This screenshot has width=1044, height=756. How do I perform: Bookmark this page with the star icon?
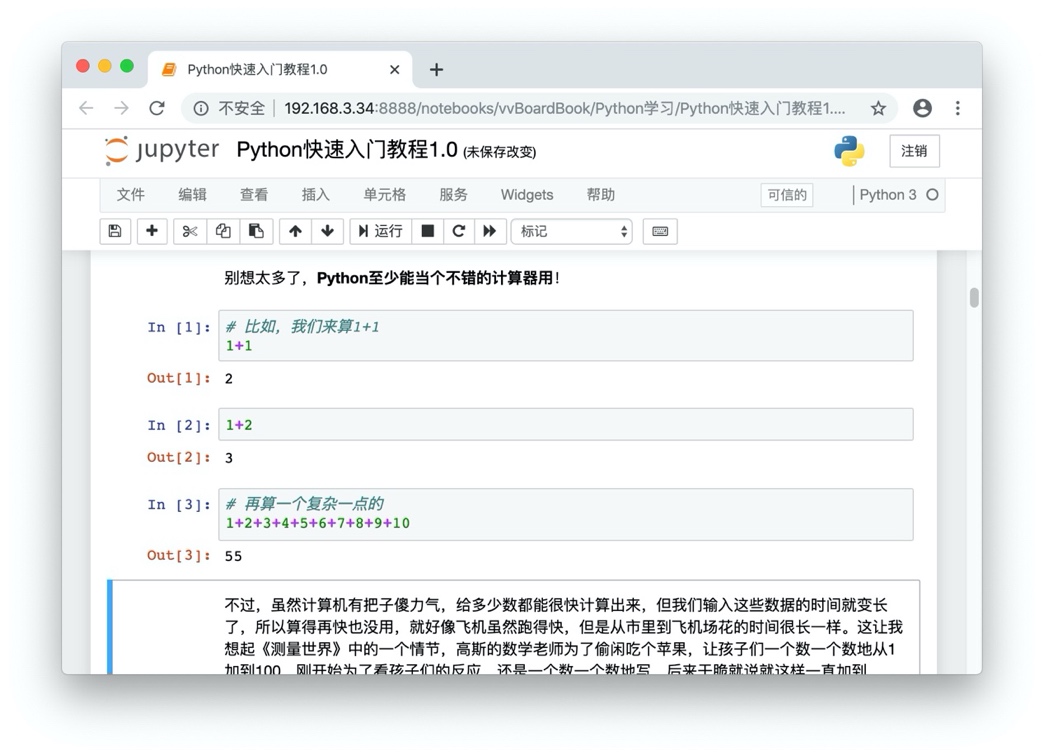878,109
